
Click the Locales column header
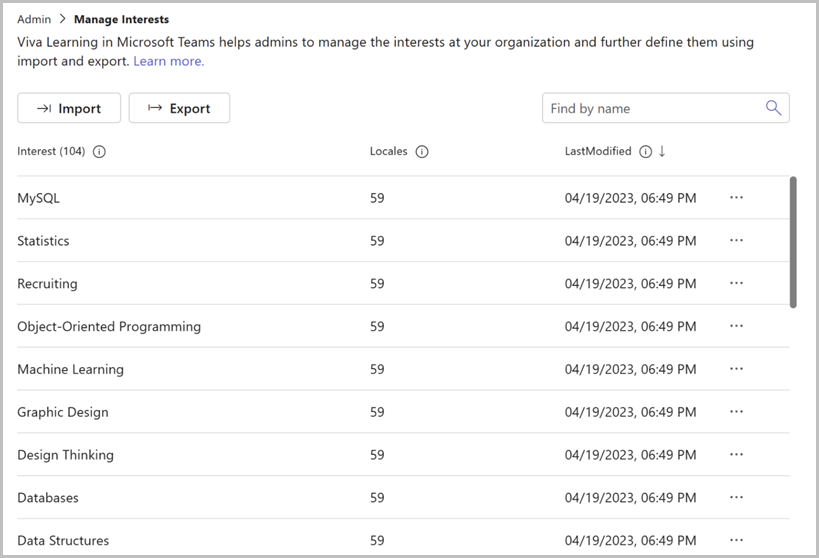click(x=389, y=152)
